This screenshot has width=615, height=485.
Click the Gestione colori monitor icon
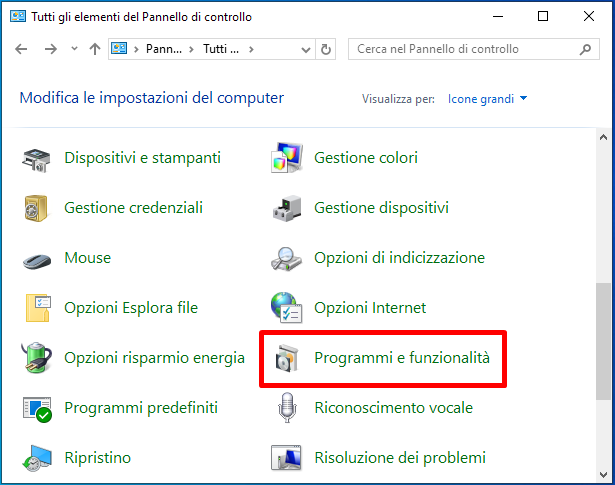(x=287, y=158)
